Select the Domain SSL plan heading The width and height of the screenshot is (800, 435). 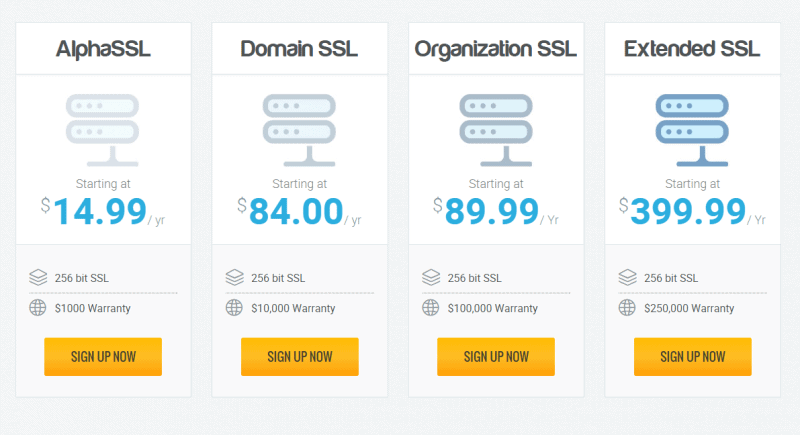[x=299, y=49]
